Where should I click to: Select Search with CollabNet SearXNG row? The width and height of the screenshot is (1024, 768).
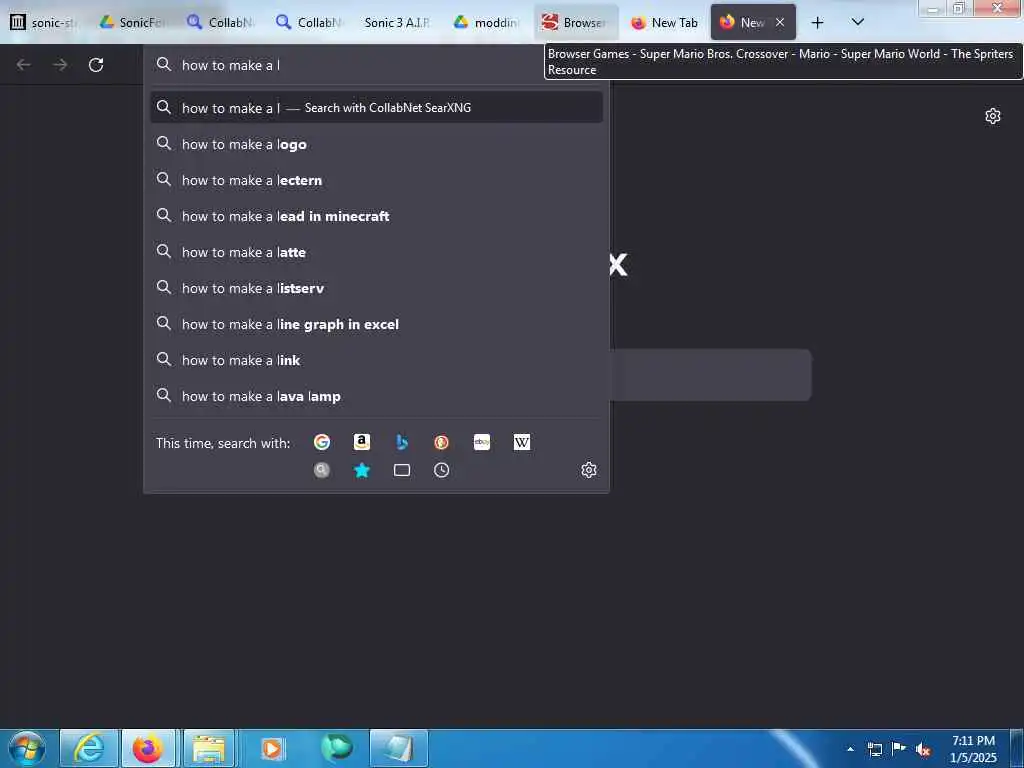coord(376,108)
